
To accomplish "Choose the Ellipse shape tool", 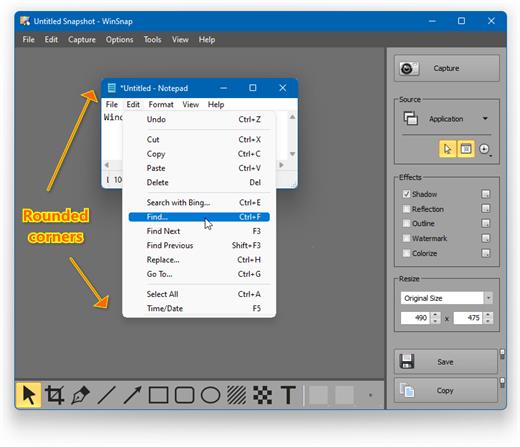I will [x=210, y=395].
